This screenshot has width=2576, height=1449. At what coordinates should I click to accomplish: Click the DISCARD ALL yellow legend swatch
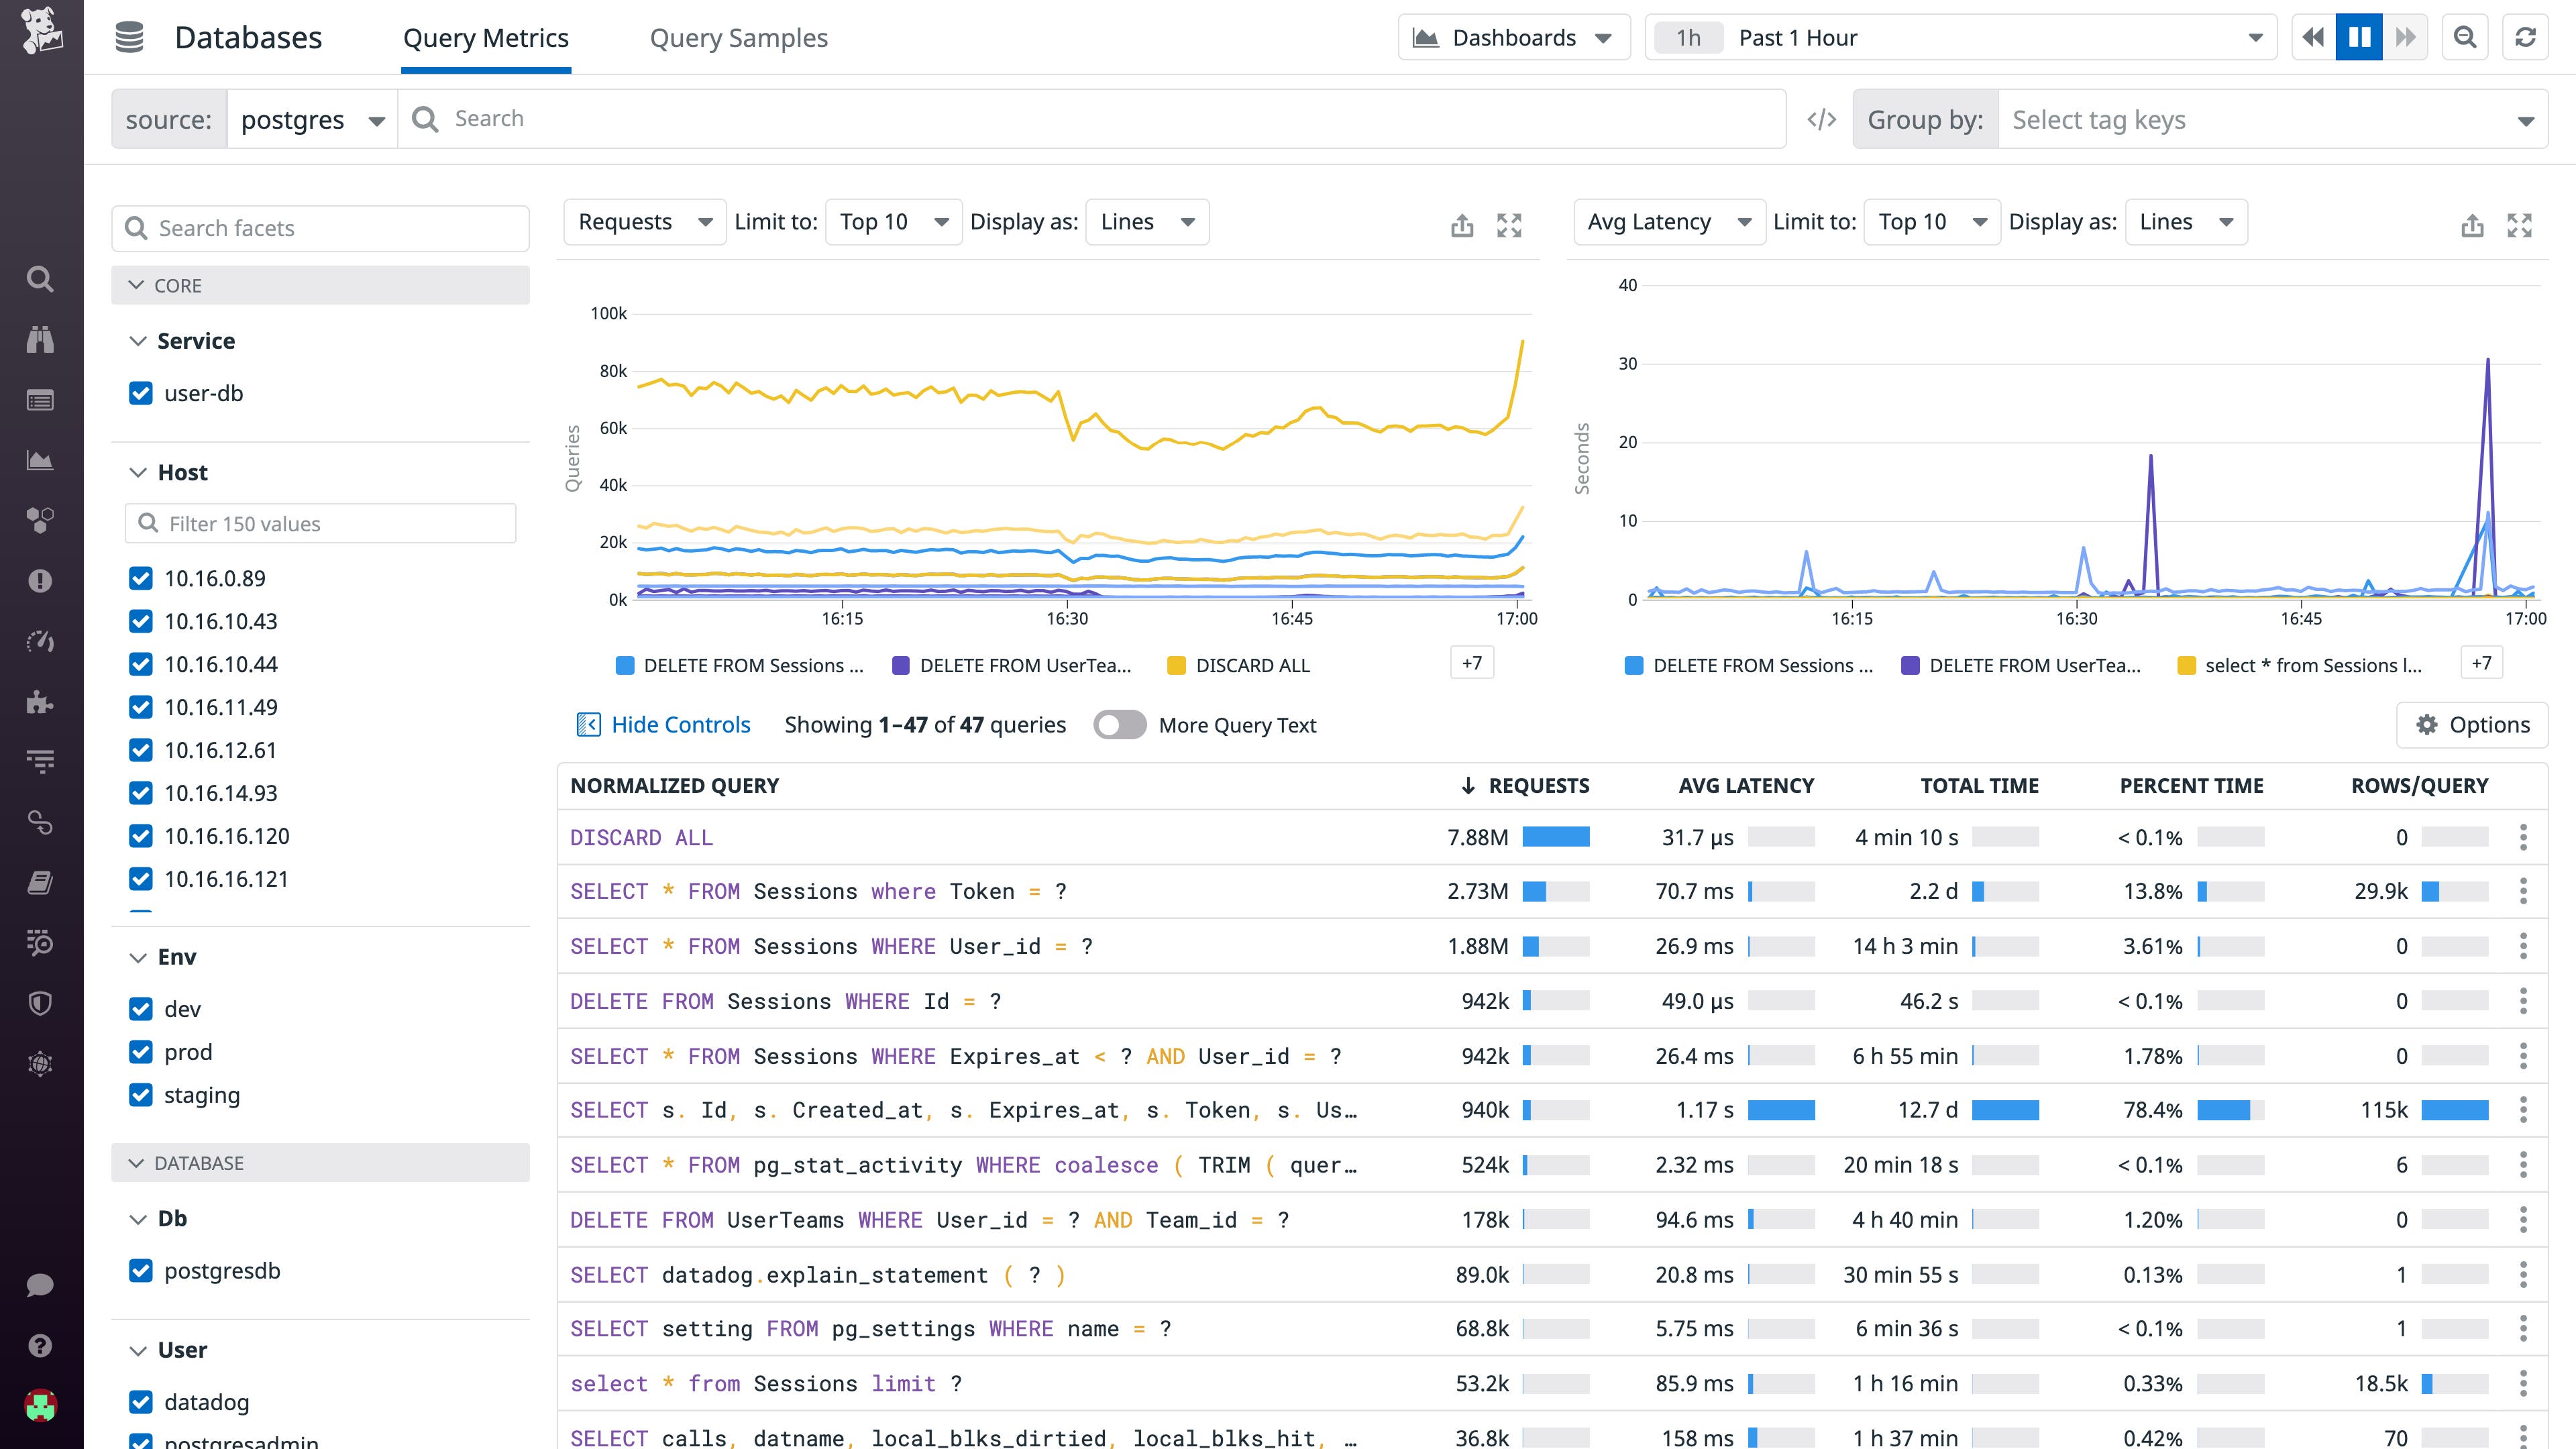click(1176, 665)
